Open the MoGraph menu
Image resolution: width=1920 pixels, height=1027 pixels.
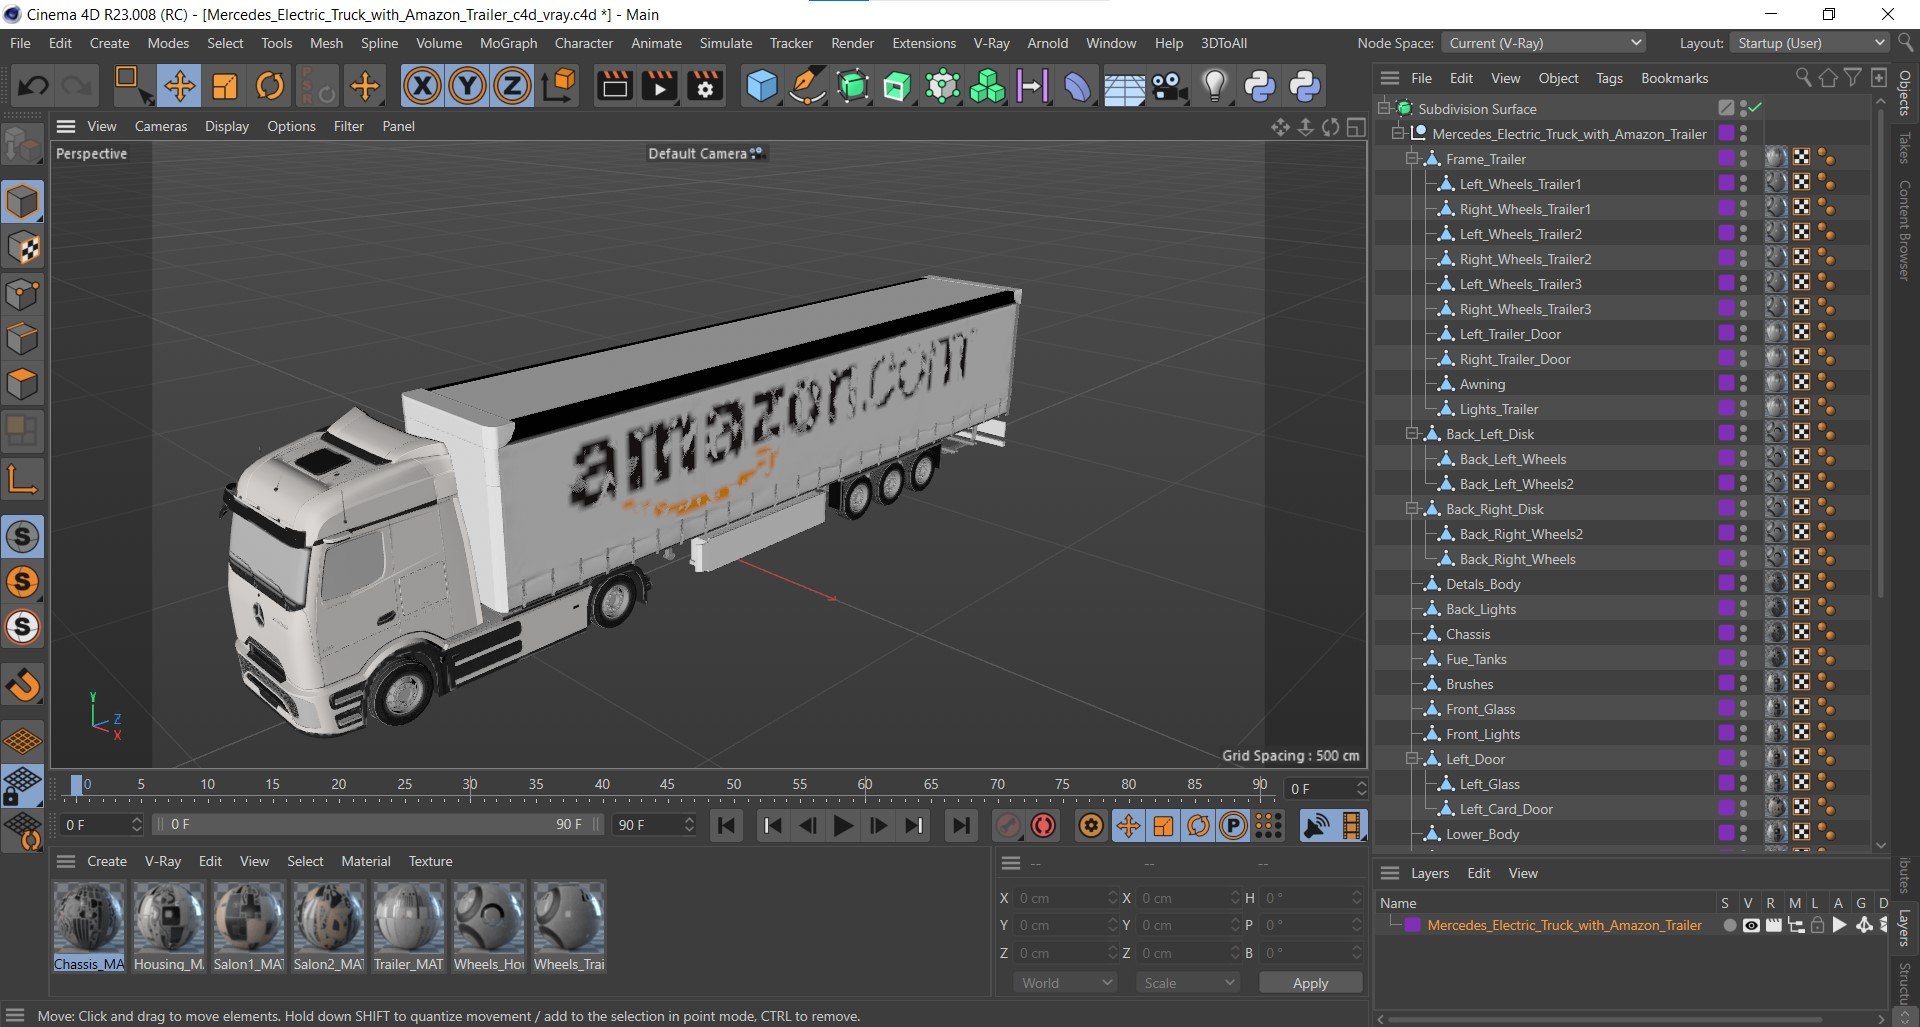pos(508,43)
